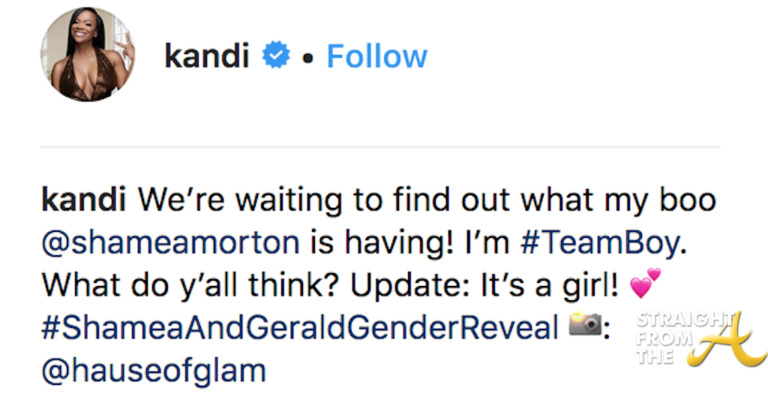Follow the kandi account
Image resolution: width=768 pixels, height=409 pixels.
(x=377, y=56)
